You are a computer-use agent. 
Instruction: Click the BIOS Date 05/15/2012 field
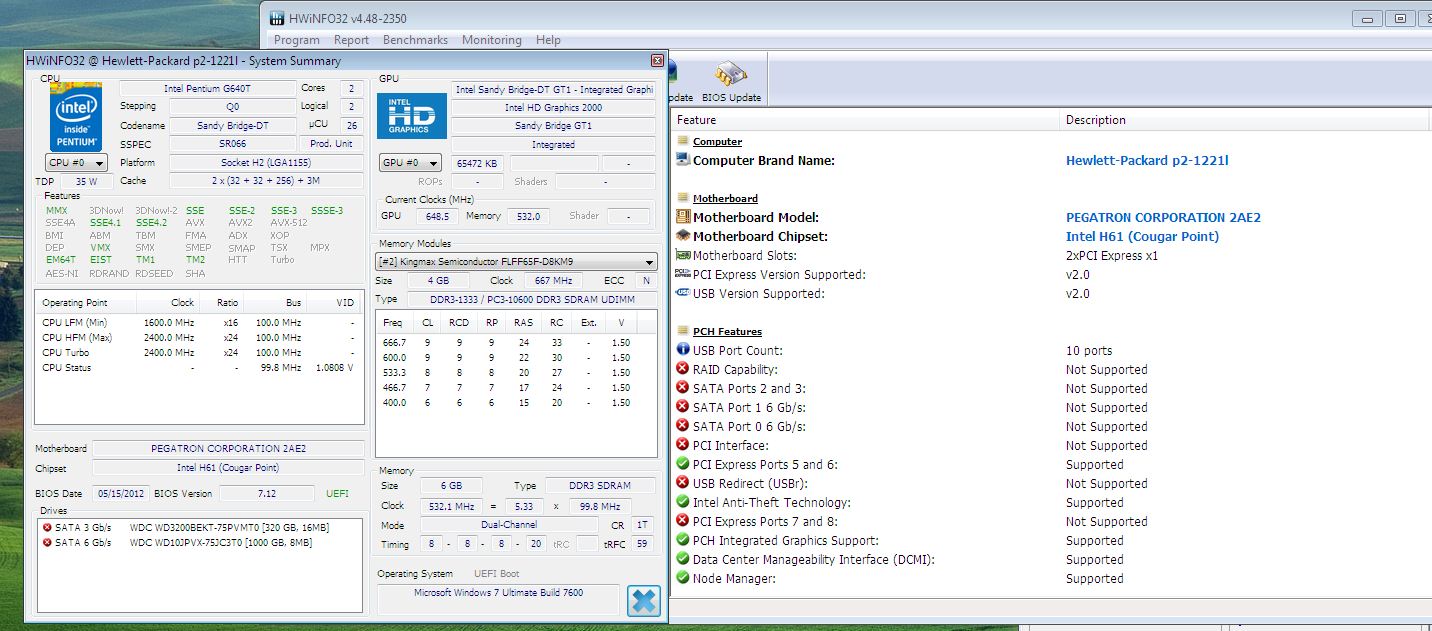coord(120,493)
